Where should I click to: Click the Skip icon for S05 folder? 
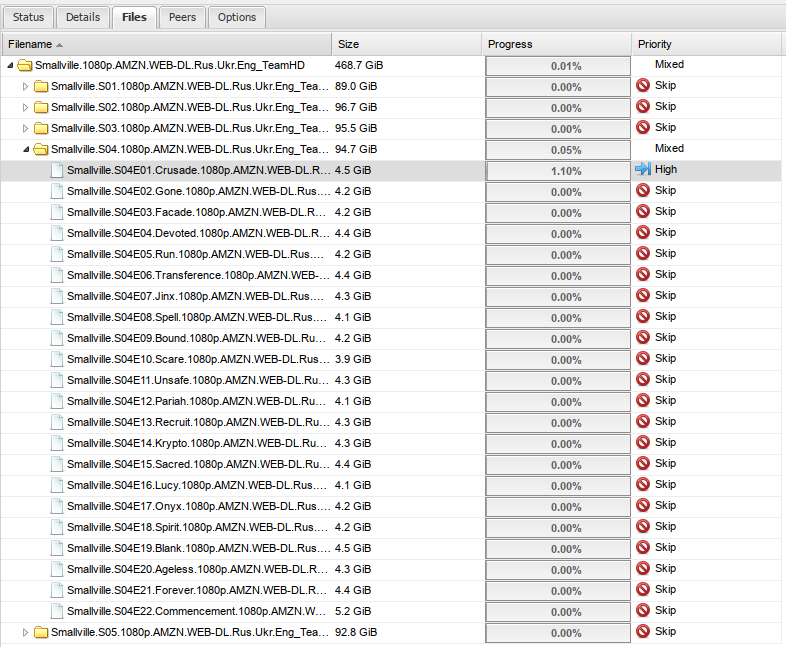pyautogui.click(x=643, y=631)
